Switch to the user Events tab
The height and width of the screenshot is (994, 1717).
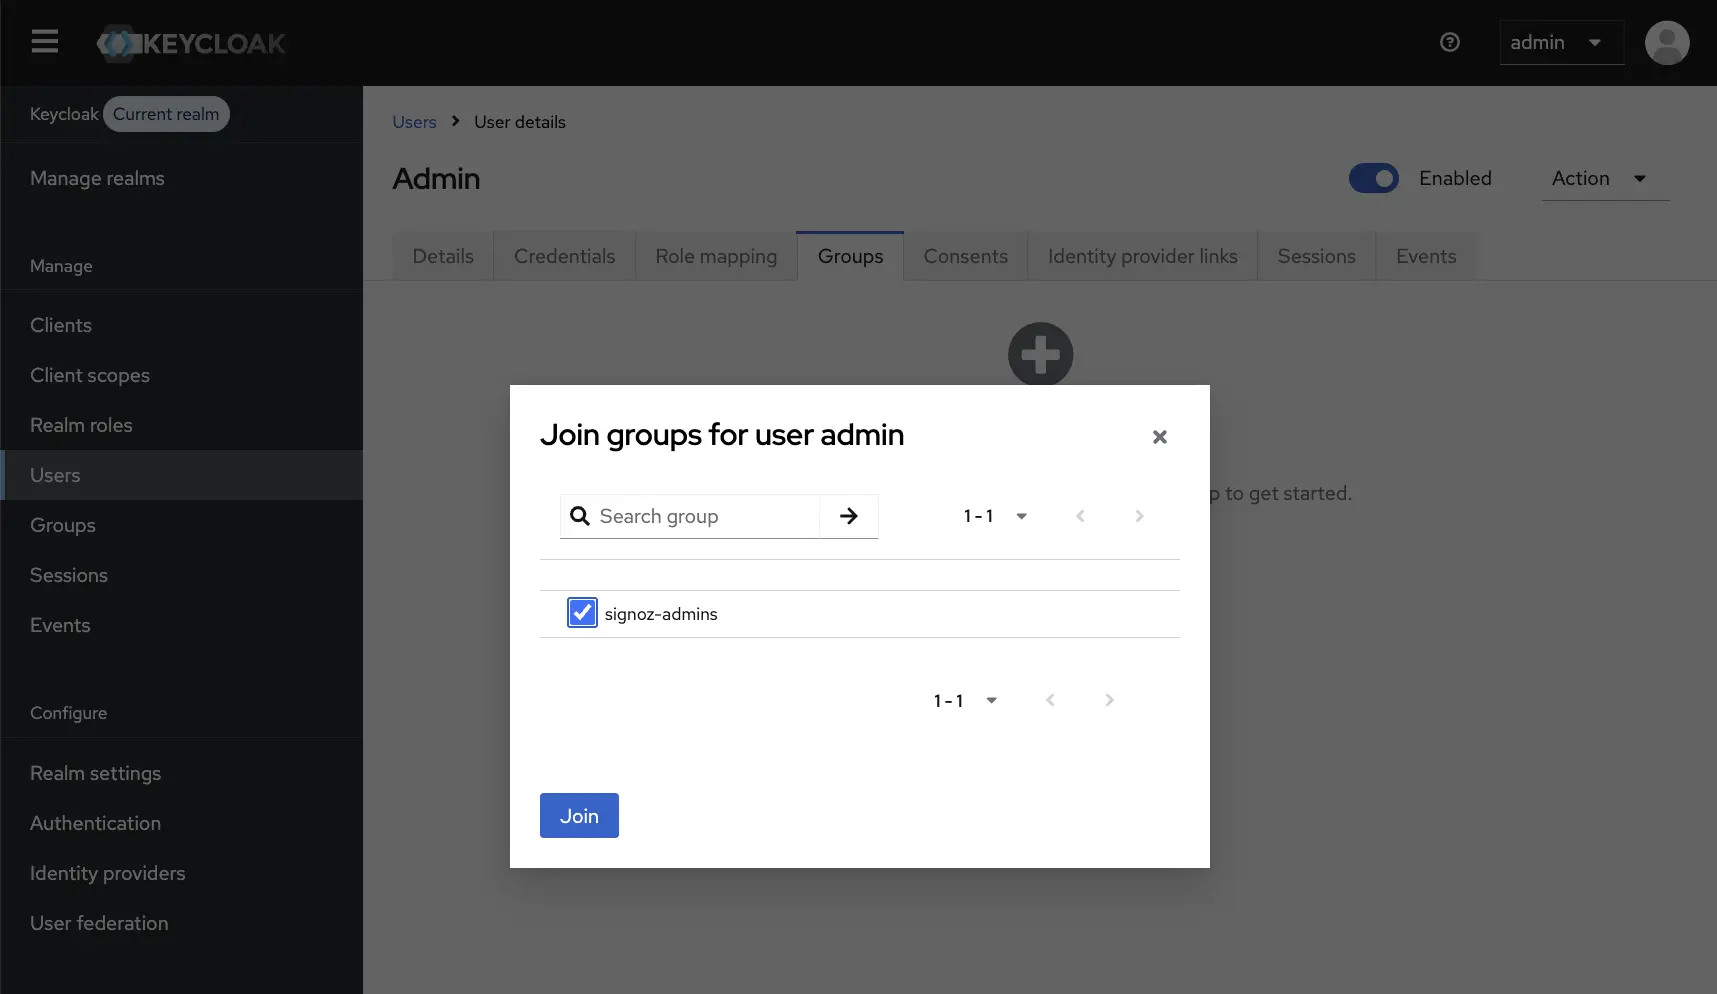coord(1426,256)
